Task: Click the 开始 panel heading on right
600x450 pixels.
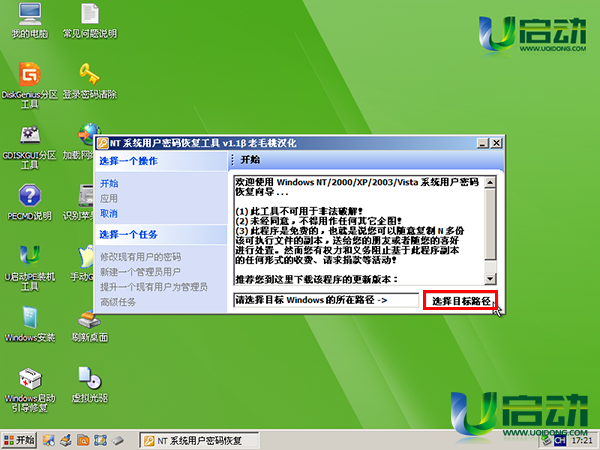Action: click(x=250, y=160)
